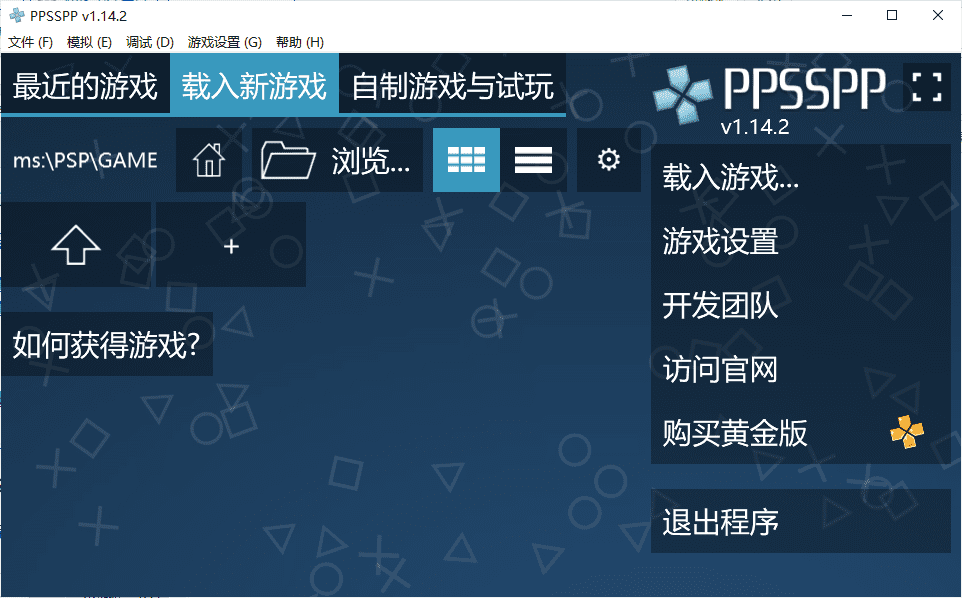Screen dimensions: 962x598
Task: Switch to grid view layout
Action: (466, 160)
